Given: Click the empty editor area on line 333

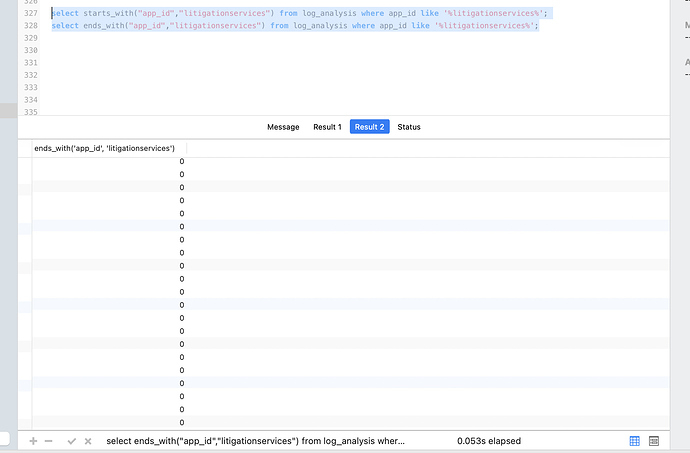Looking at the screenshot, I should pos(300,87).
